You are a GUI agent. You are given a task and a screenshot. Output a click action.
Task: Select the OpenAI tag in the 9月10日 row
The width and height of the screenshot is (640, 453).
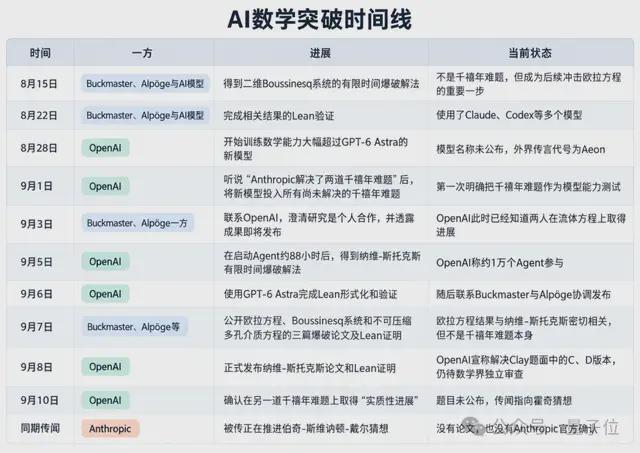(105, 400)
